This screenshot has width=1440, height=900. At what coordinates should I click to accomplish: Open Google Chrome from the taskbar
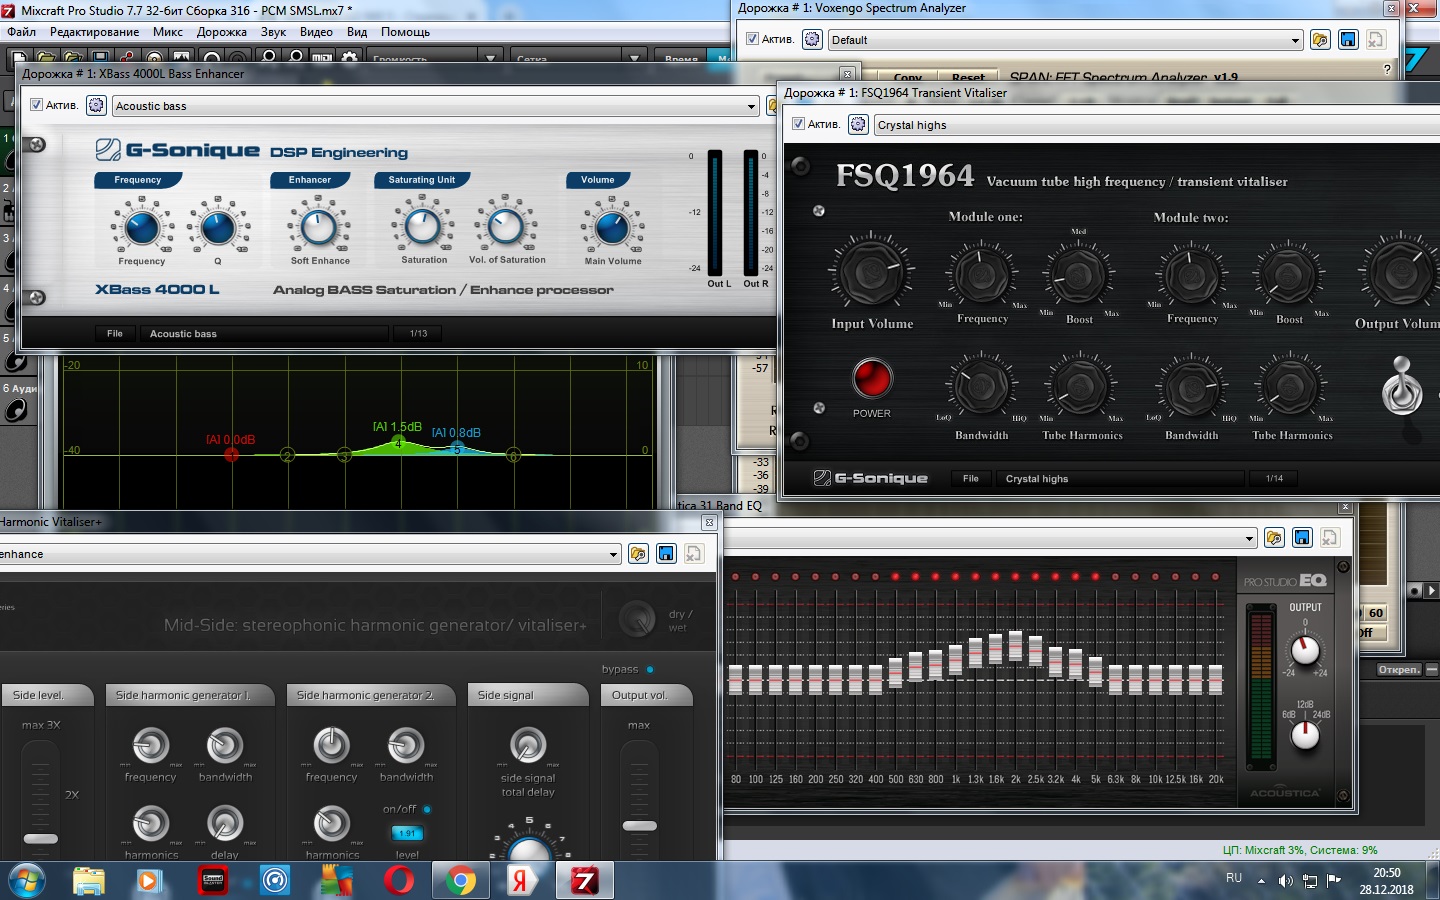(460, 880)
